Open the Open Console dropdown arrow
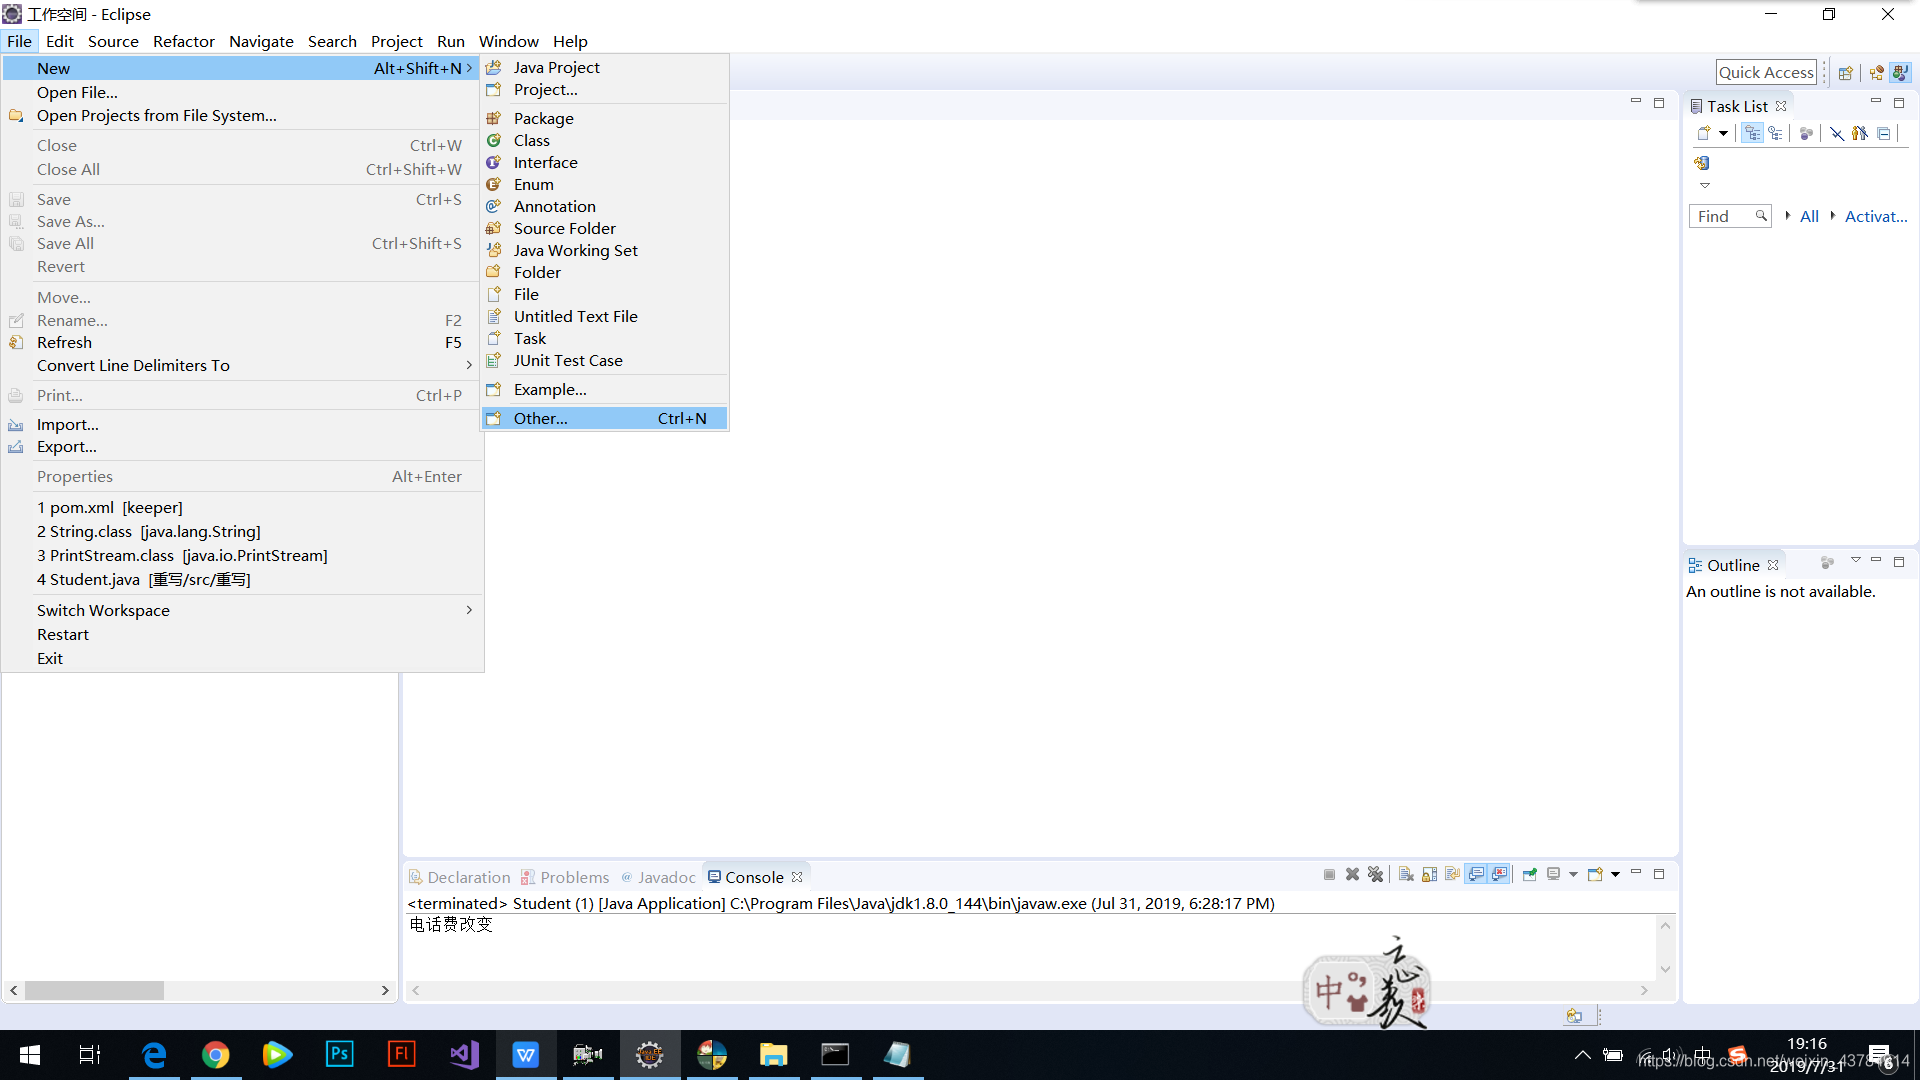Viewport: 1920px width, 1080px height. [x=1615, y=874]
